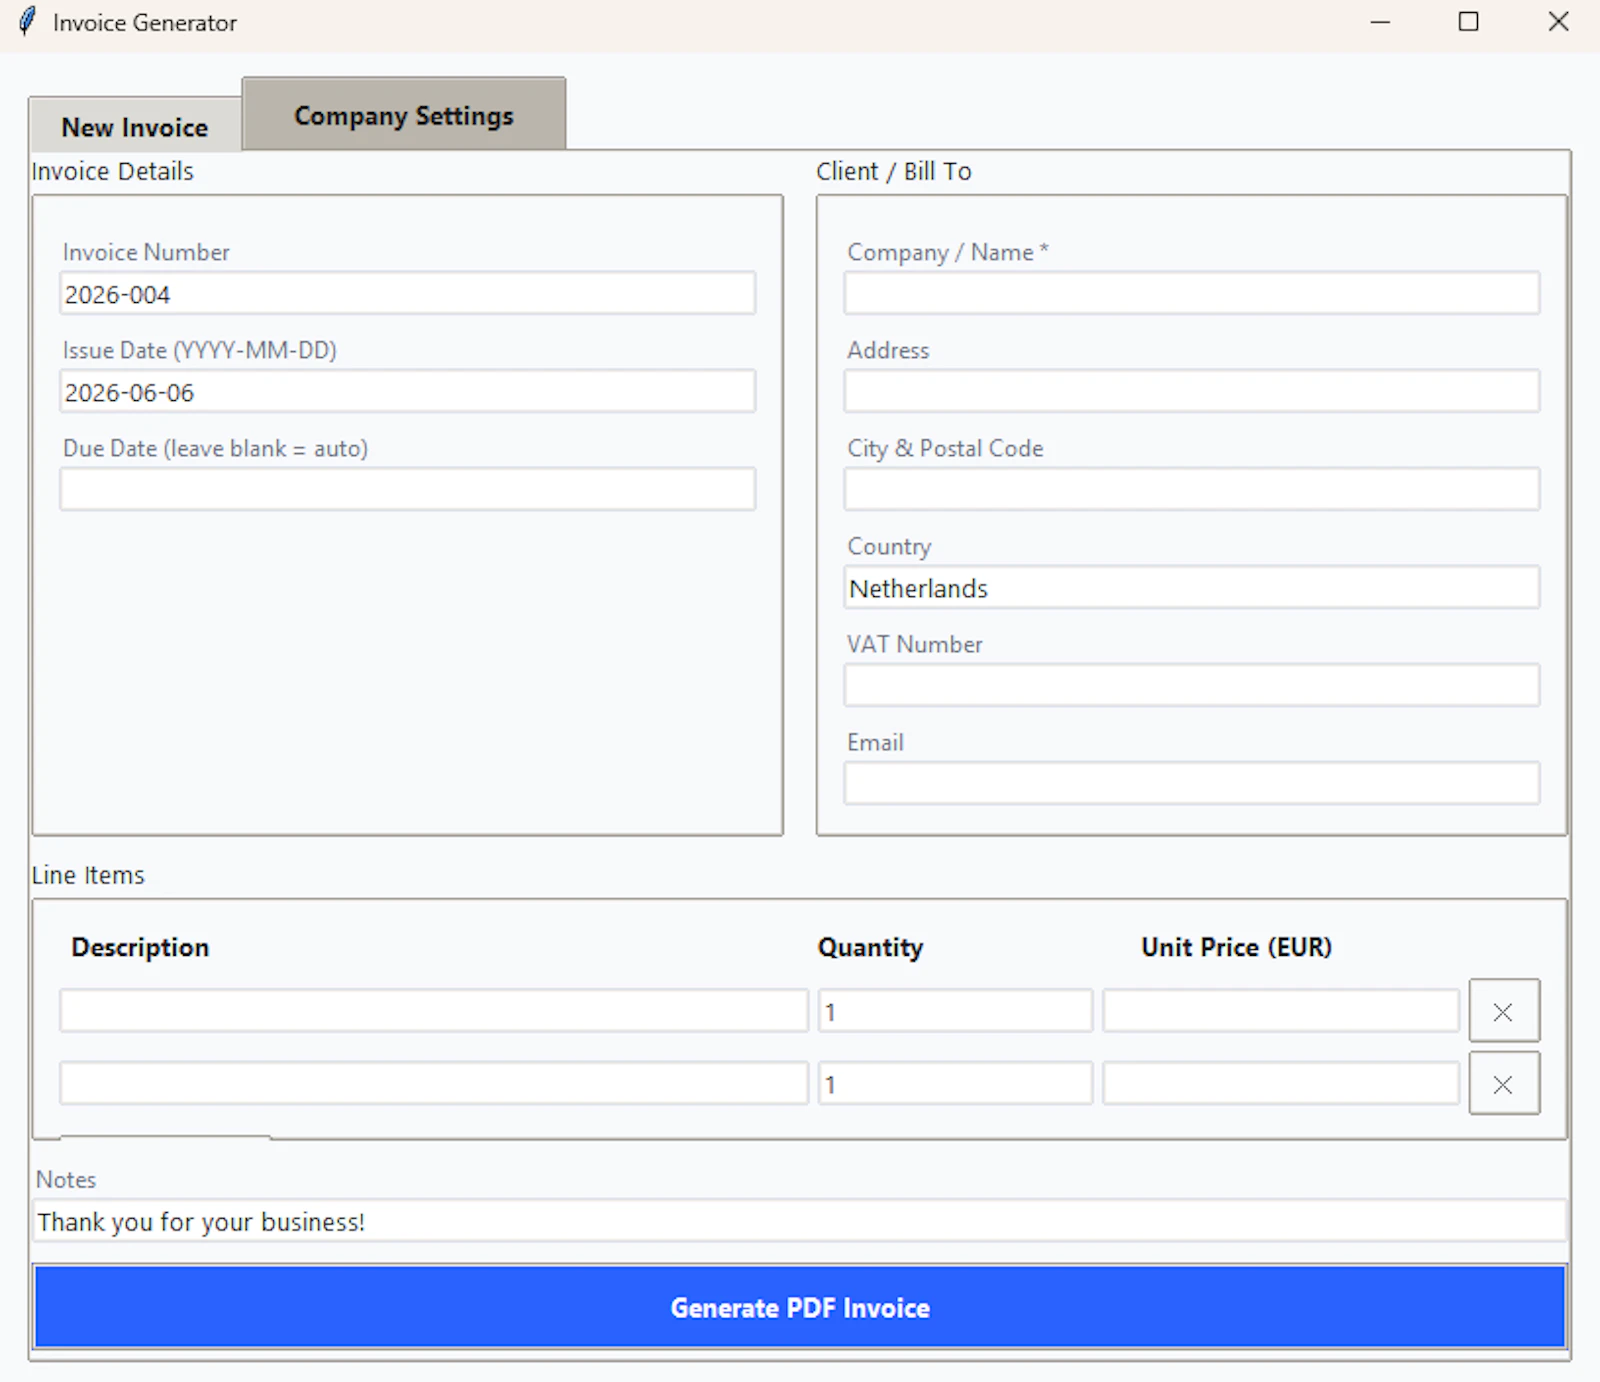Click the "Invoice Number" label
This screenshot has width=1600, height=1382.
(x=146, y=252)
